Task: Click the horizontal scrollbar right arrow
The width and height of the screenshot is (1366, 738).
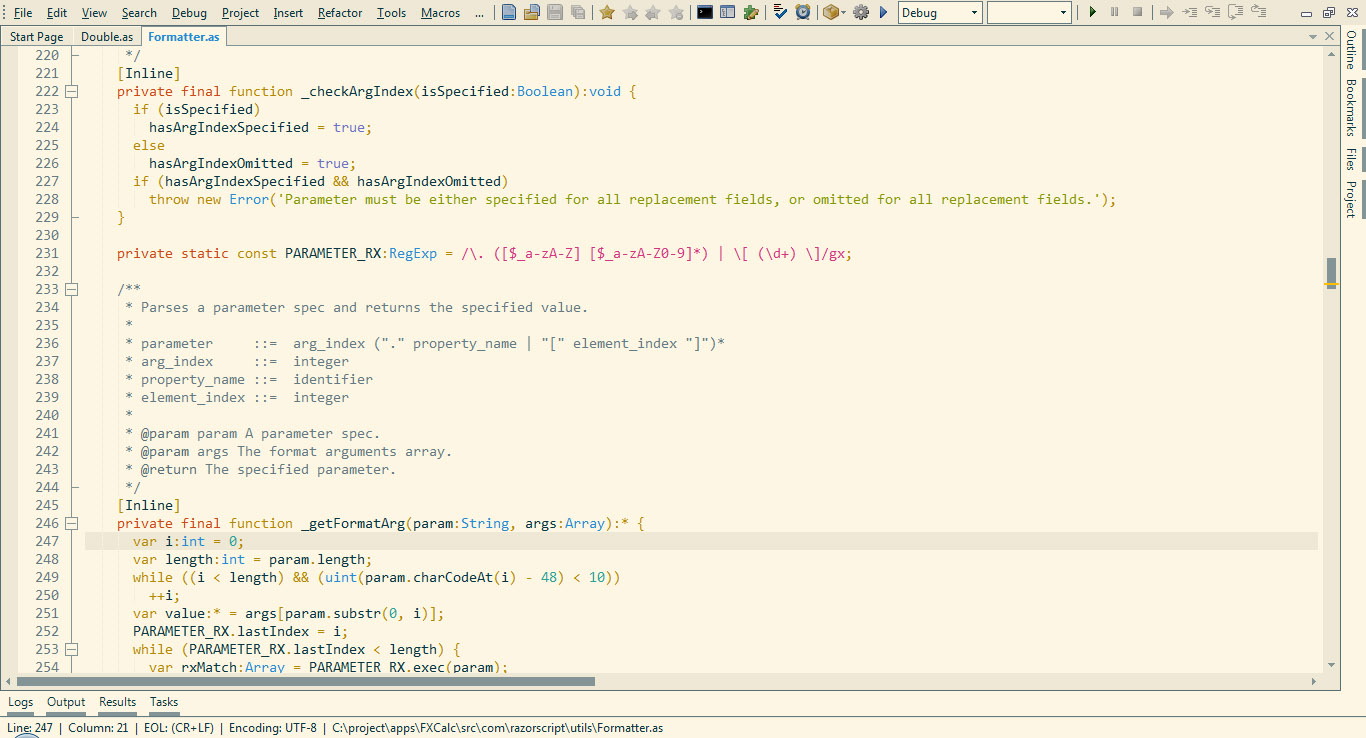Action: click(1314, 681)
